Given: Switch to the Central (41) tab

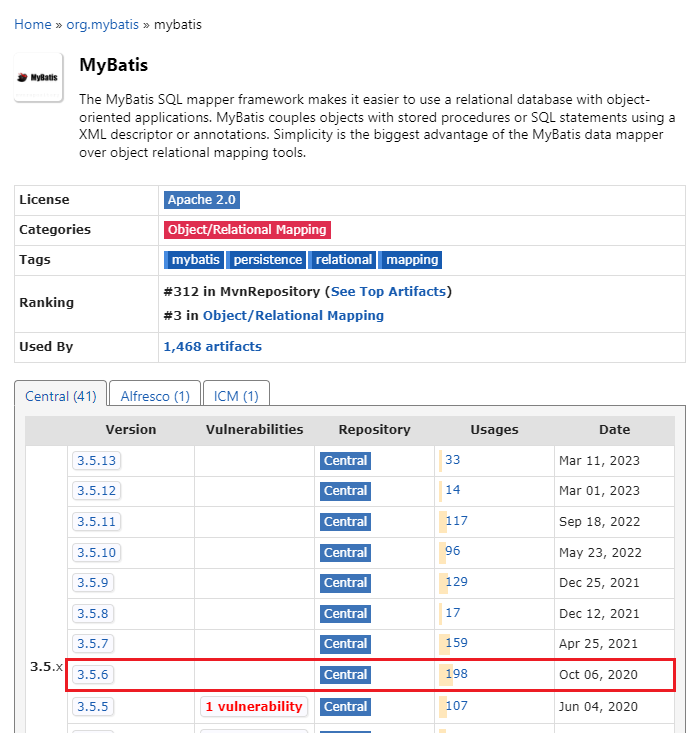Looking at the screenshot, I should tap(61, 396).
